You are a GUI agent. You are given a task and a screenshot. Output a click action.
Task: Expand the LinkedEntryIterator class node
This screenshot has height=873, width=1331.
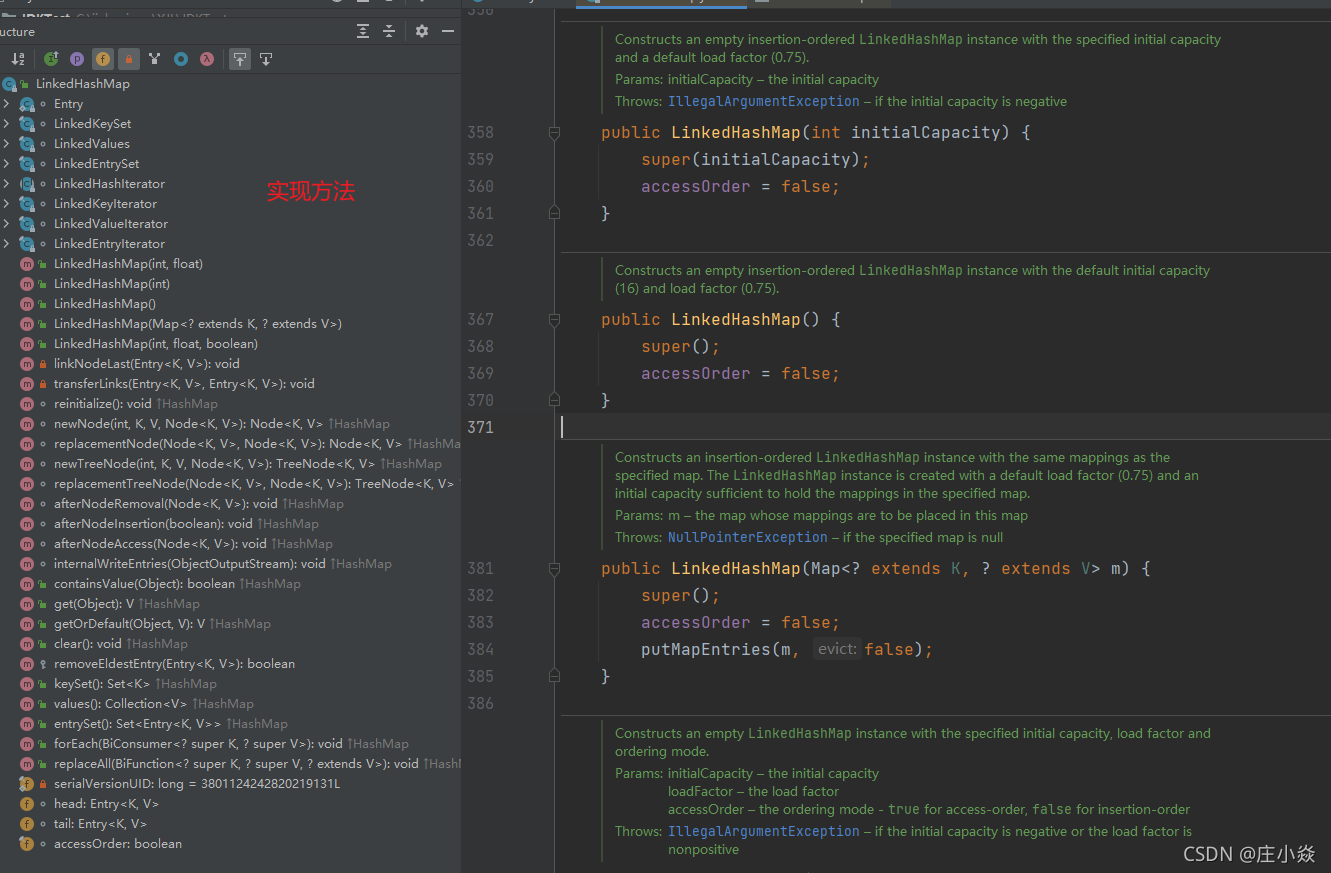tap(6, 244)
